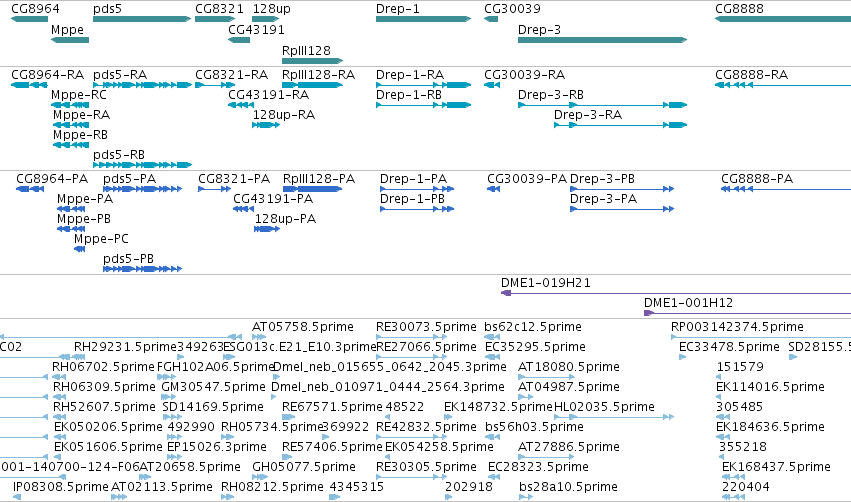851x502 pixels.
Task: Open the RpIII128-RA transcript label
Action: tap(319, 74)
